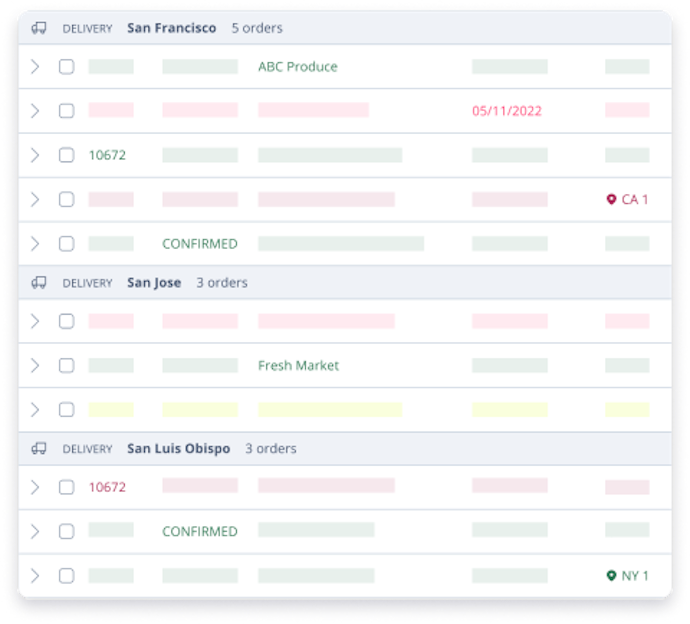Click the San Luis Obispo group header name
690x624 pixels.
click(x=179, y=448)
